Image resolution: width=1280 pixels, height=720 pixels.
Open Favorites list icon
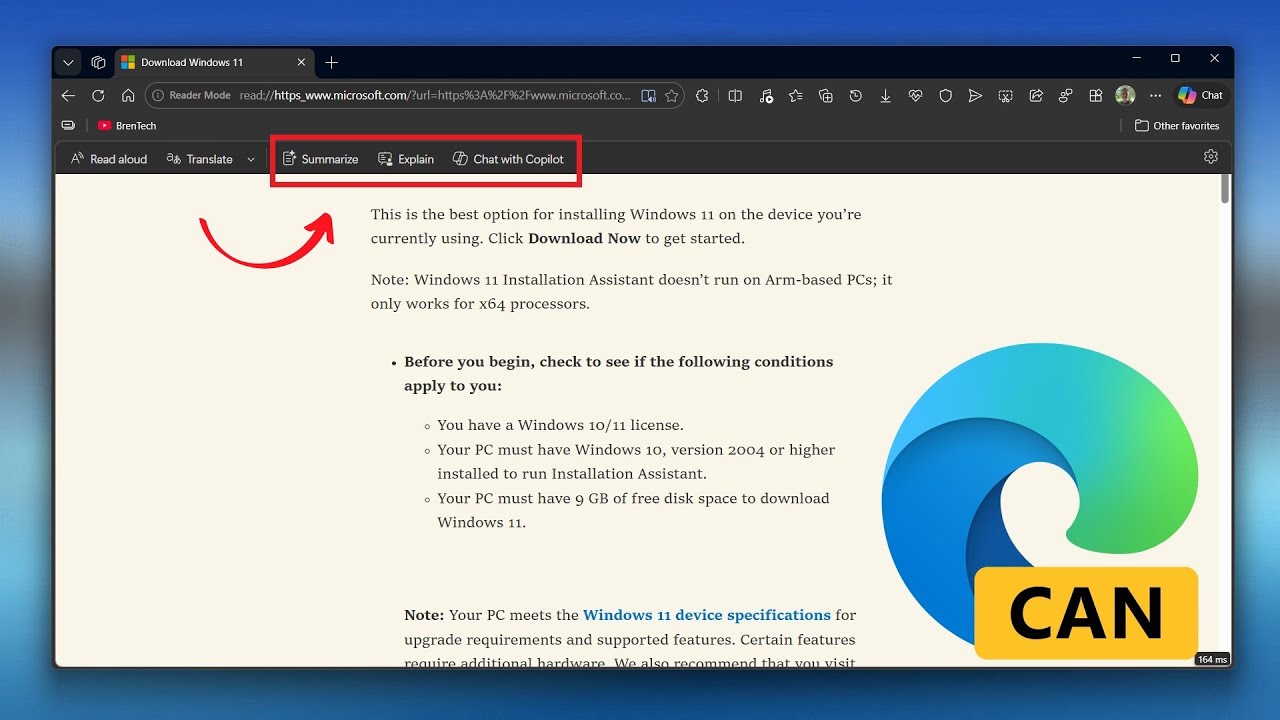795,96
